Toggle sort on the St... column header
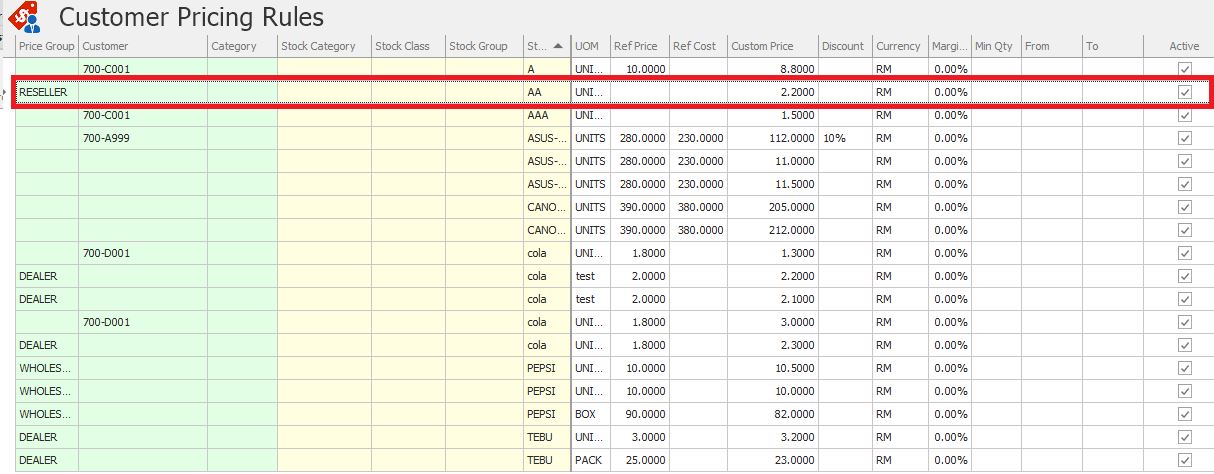 [547, 46]
